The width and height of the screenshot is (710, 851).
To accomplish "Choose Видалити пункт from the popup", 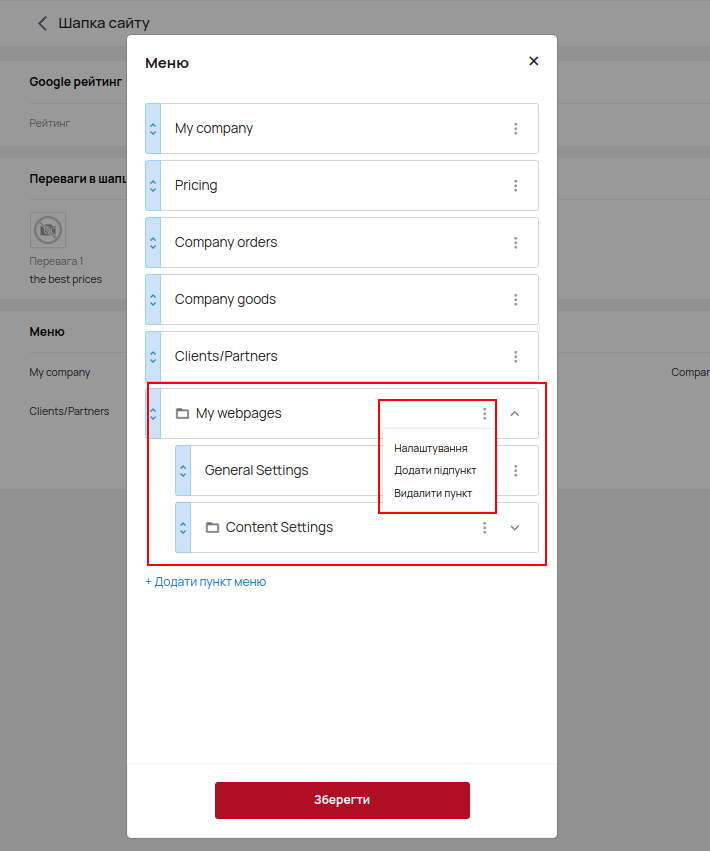I will [433, 493].
